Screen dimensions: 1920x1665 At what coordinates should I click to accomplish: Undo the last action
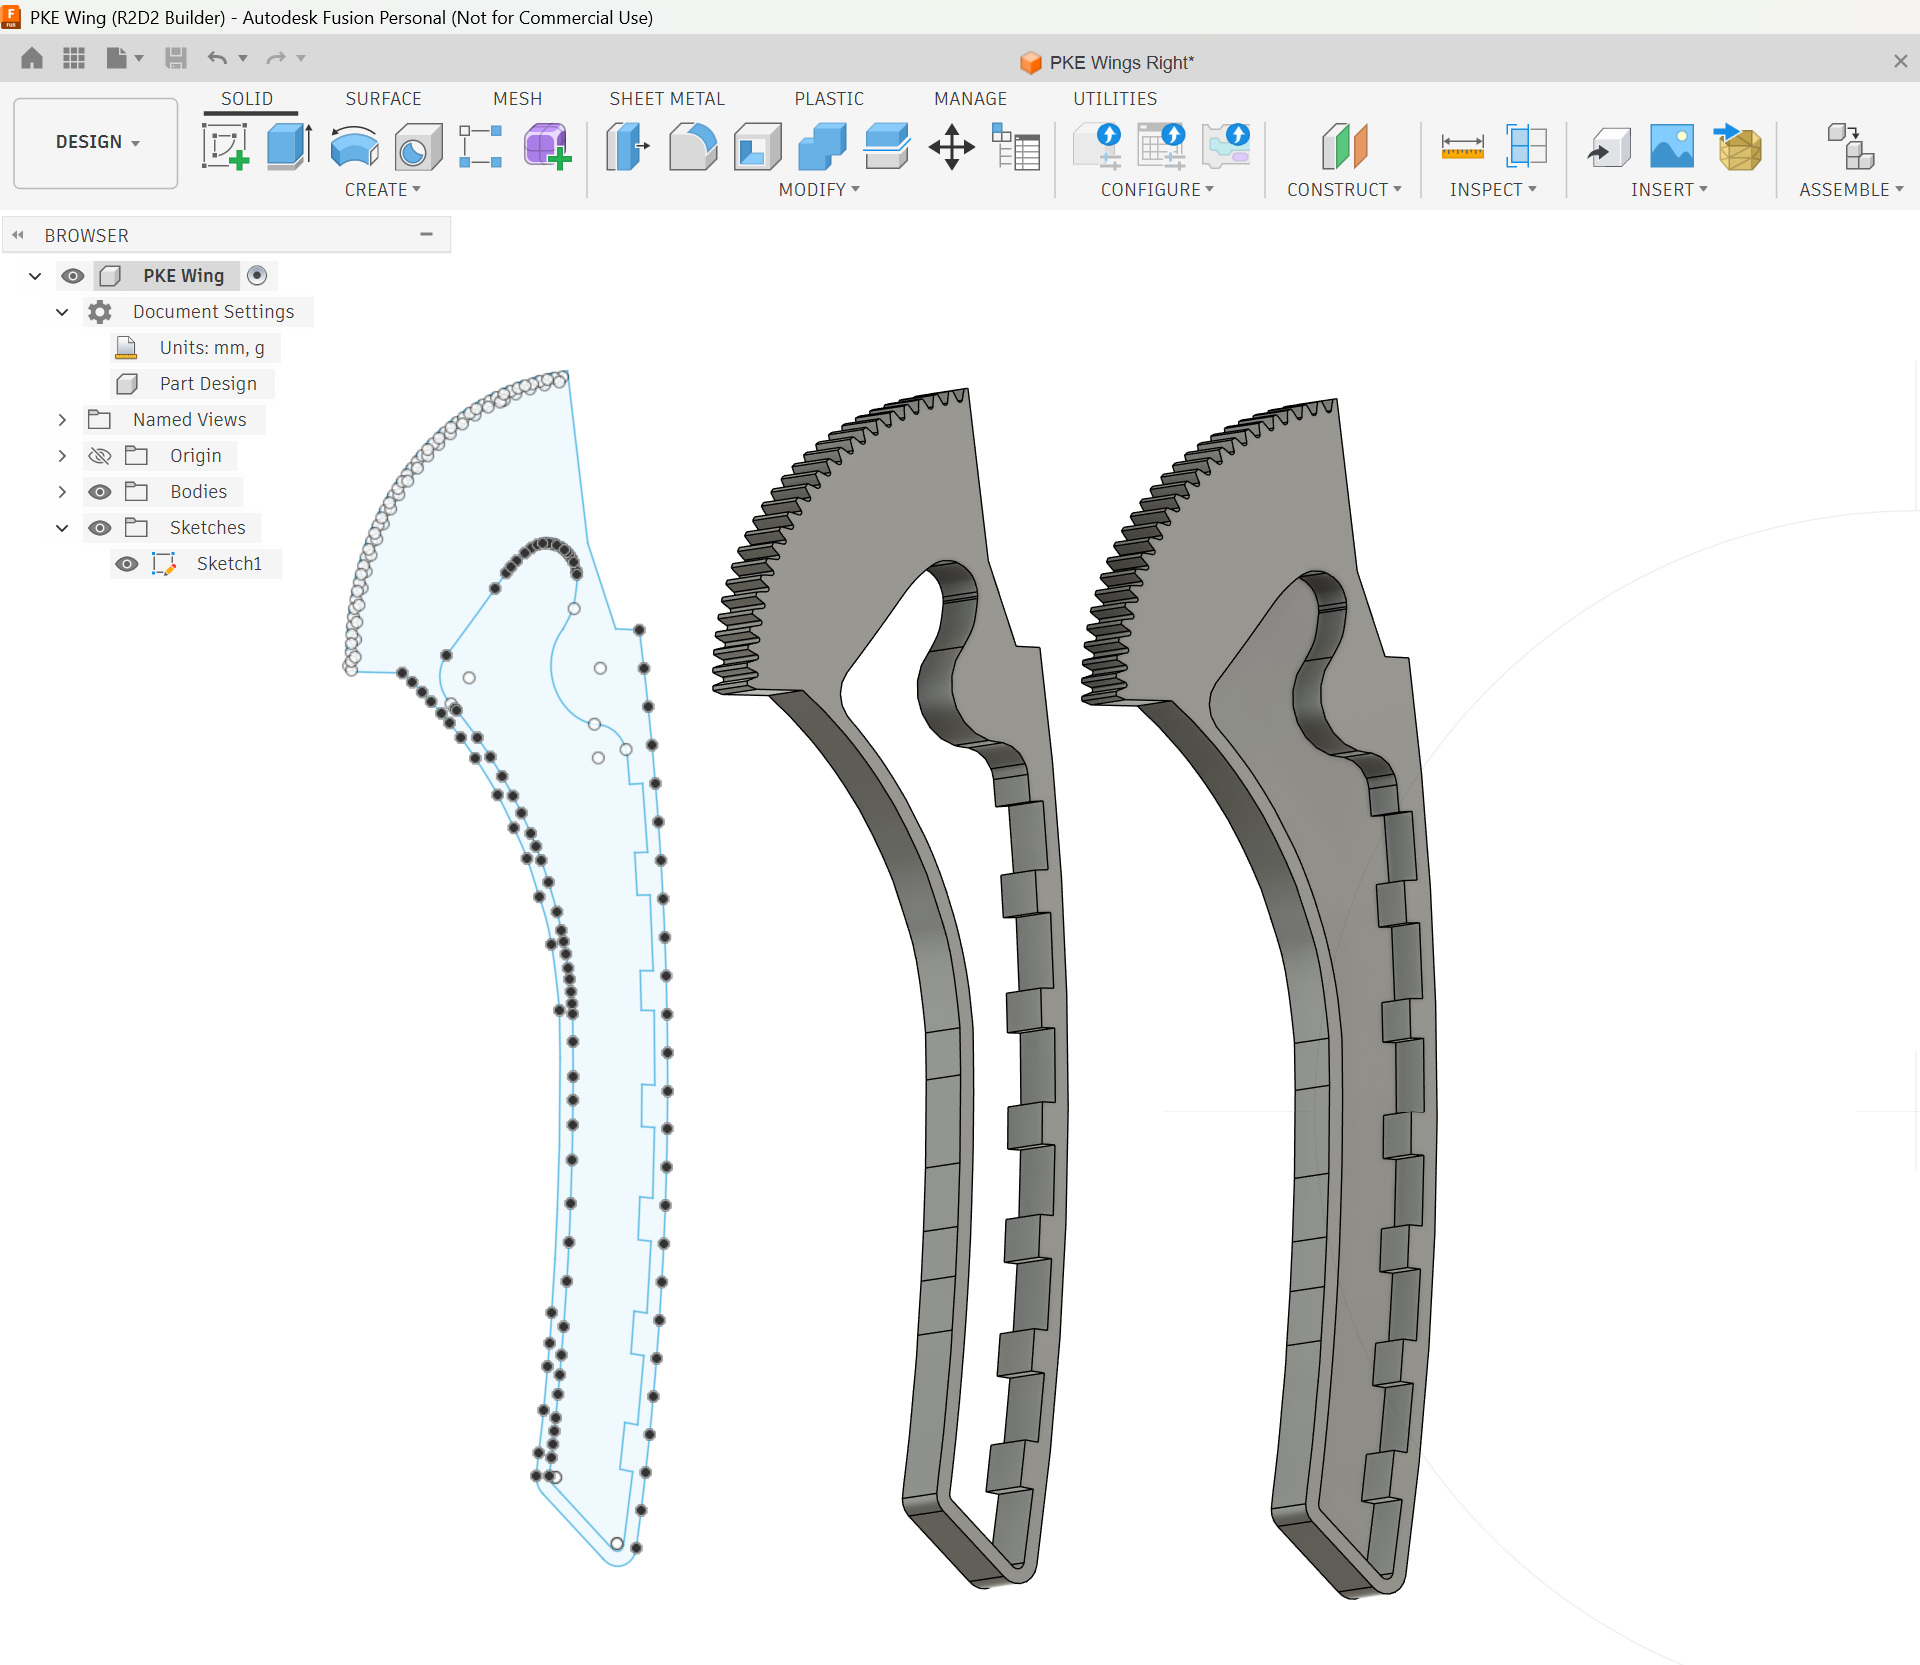[217, 58]
